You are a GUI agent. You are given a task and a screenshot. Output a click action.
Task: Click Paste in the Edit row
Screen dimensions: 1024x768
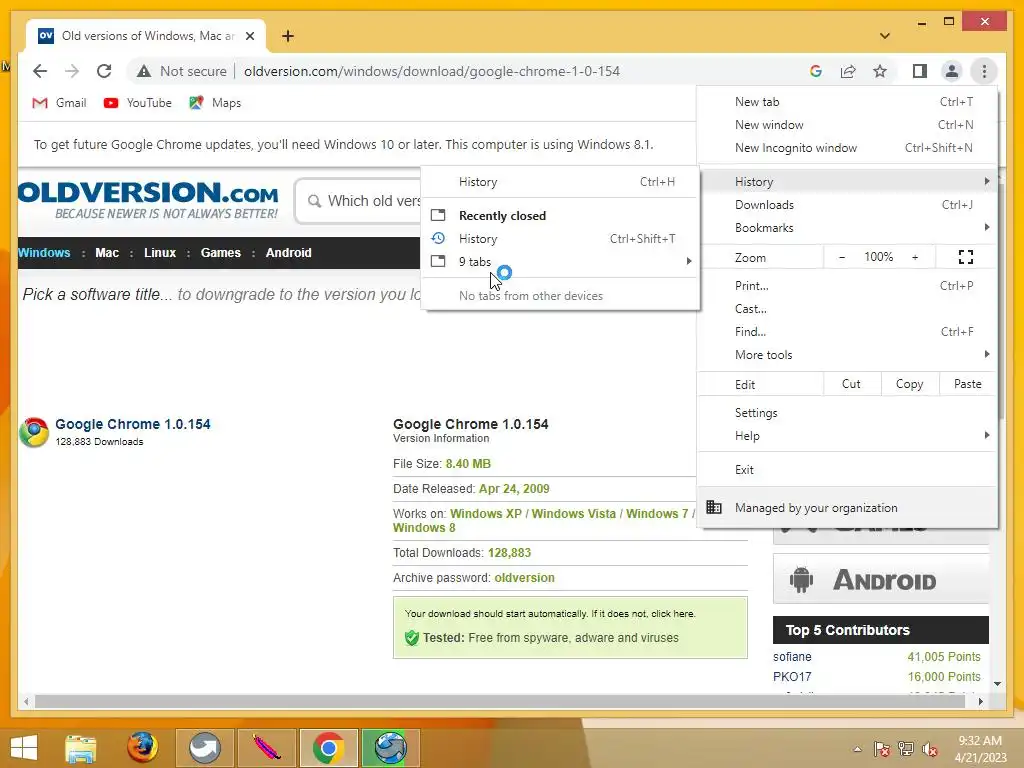pos(968,384)
